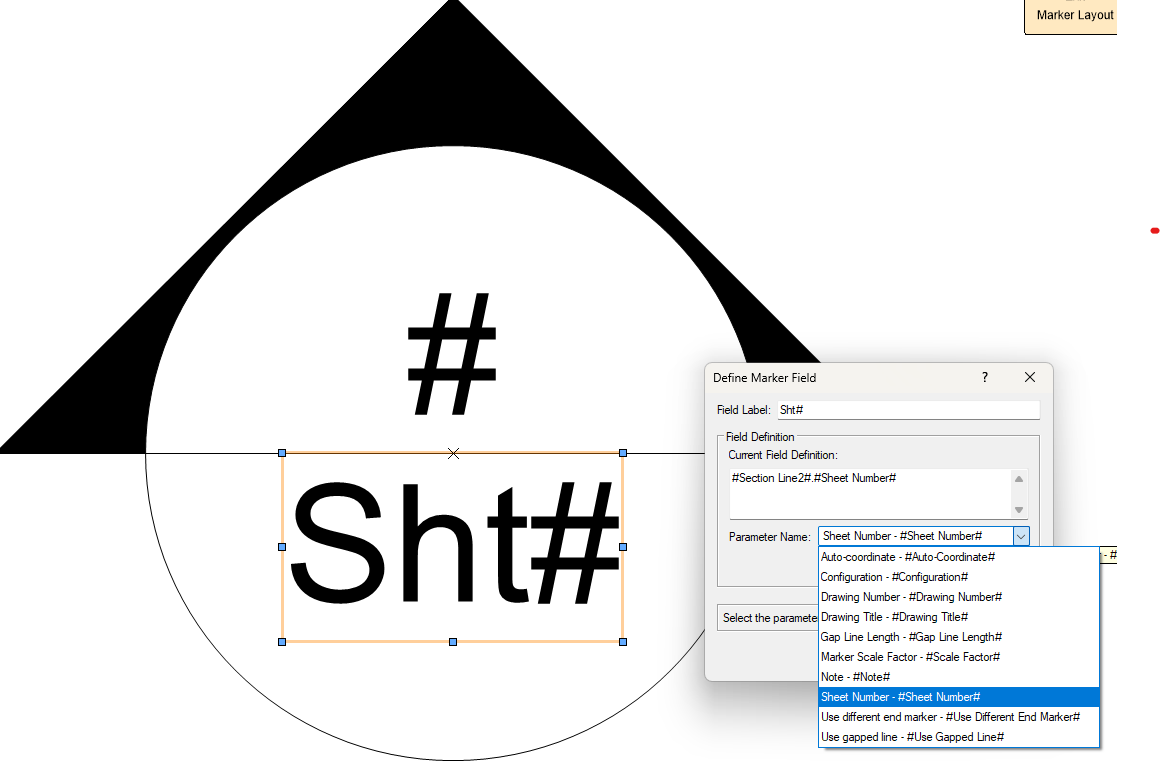The height and width of the screenshot is (762, 1160).
Task: Click top-center handle of Sht# text frame
Action: pyautogui.click(x=453, y=453)
